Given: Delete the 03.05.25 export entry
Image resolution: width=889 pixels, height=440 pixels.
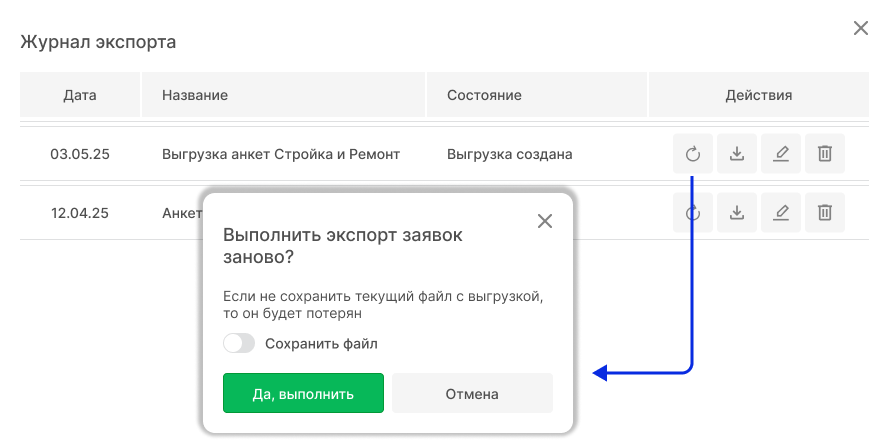Looking at the screenshot, I should click(825, 154).
